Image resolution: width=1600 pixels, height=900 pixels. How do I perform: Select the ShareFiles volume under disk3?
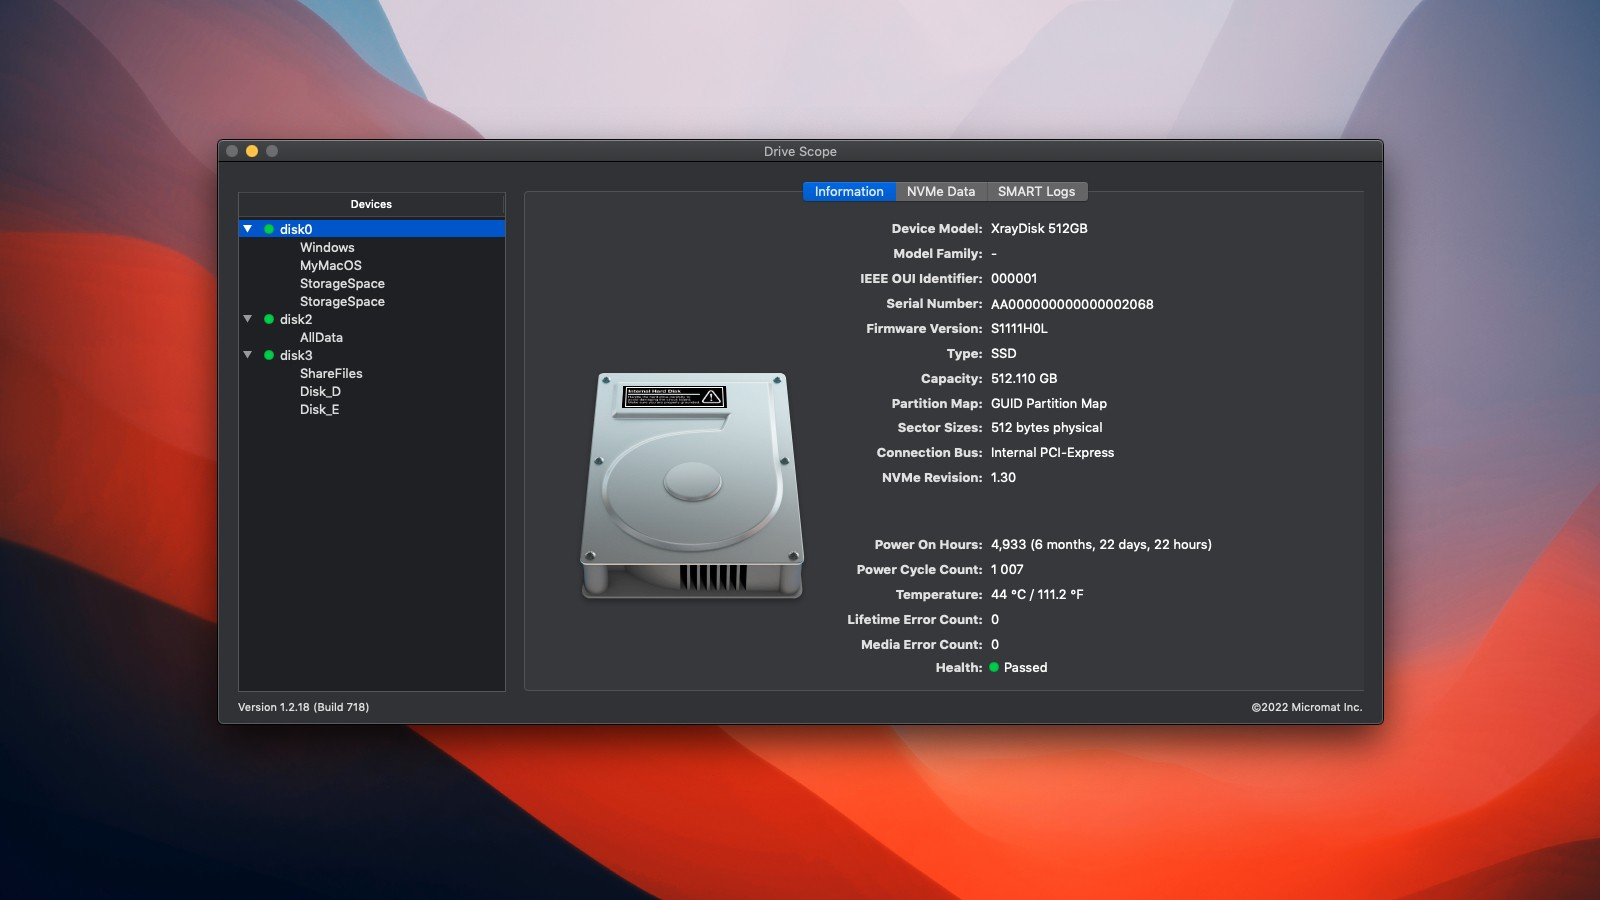(332, 373)
